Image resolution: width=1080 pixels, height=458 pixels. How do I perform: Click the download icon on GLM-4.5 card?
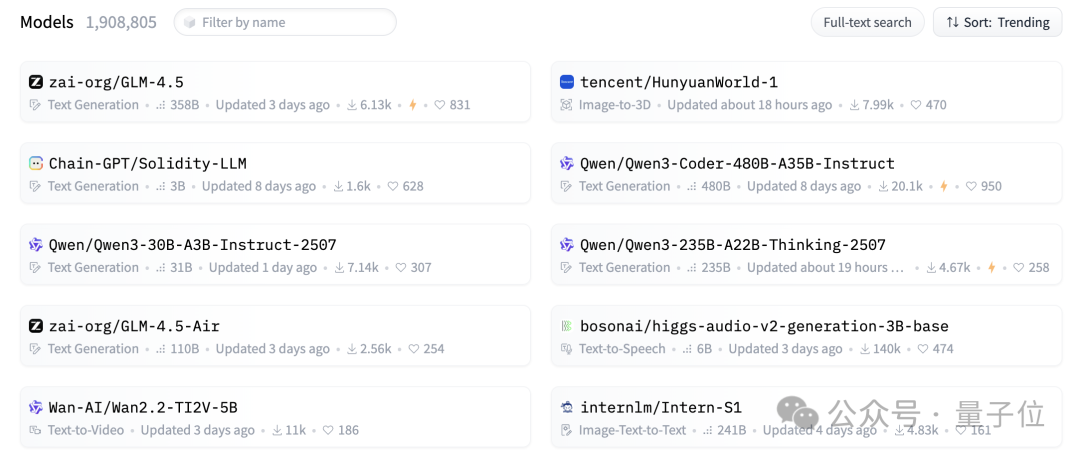point(351,105)
